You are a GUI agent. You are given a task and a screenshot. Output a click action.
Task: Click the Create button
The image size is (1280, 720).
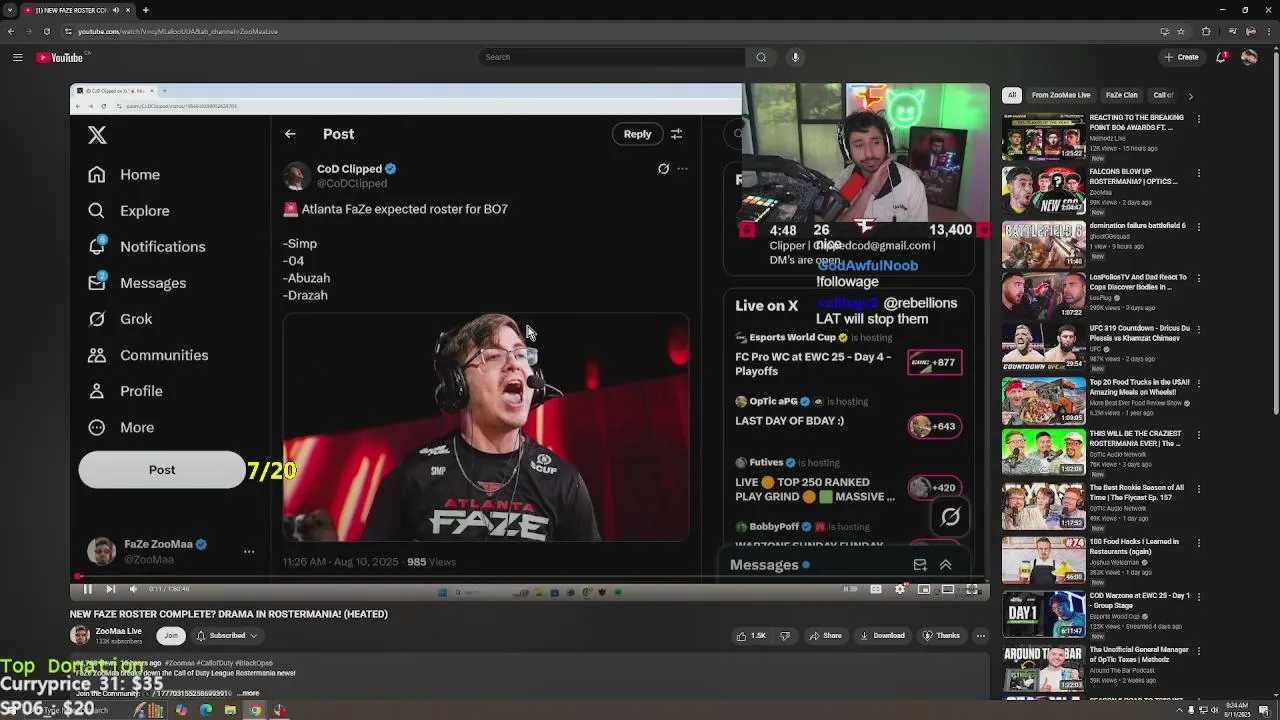coord(1182,57)
